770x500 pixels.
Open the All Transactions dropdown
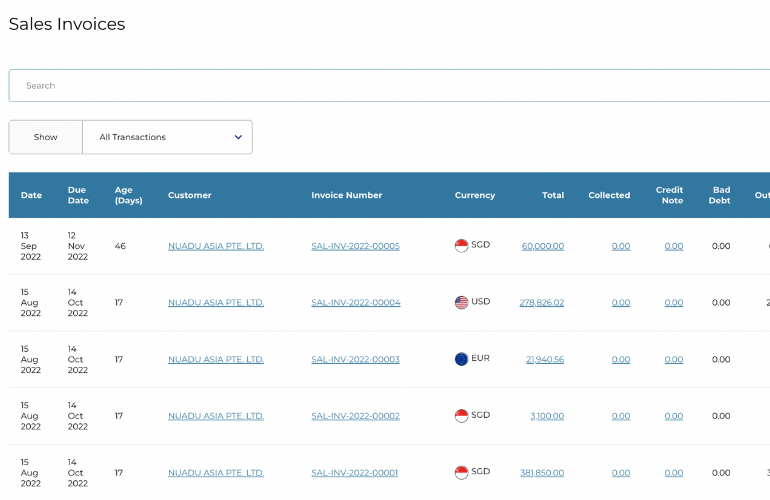coord(167,137)
